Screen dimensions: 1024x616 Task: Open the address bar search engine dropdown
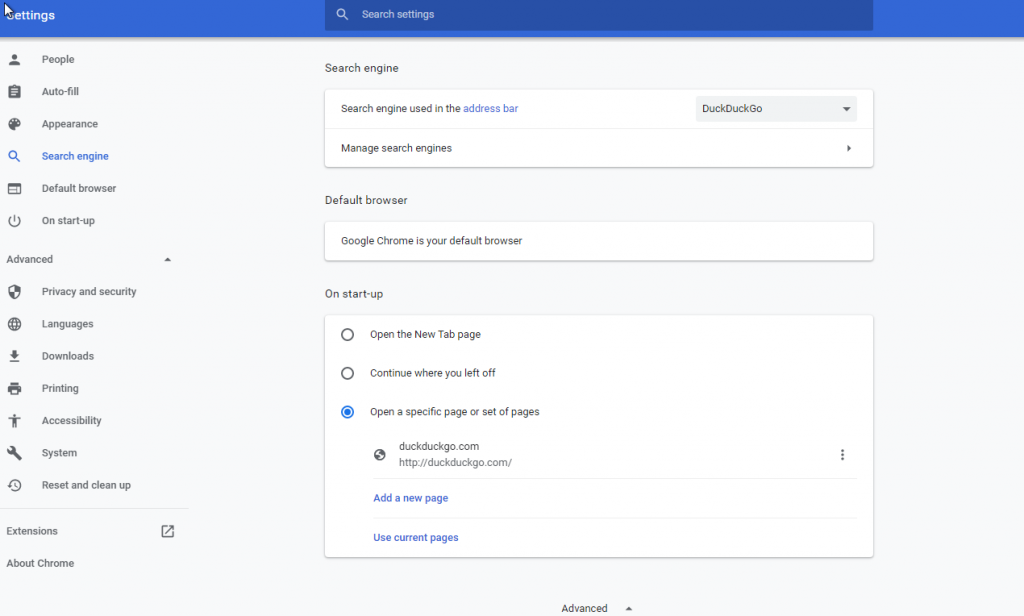point(776,108)
